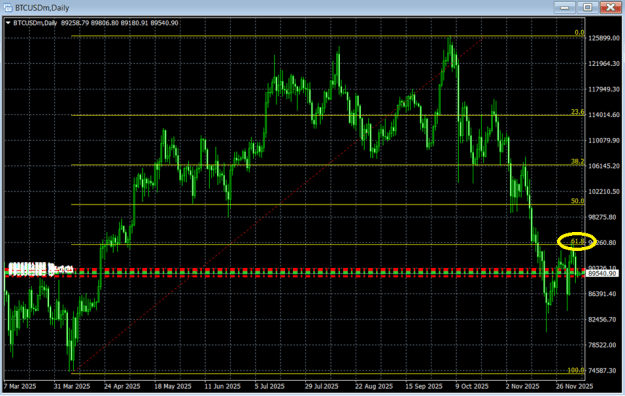The width and height of the screenshot is (625, 396).
Task: Click the 2 Nov 2025 date label
Action: coord(522,386)
